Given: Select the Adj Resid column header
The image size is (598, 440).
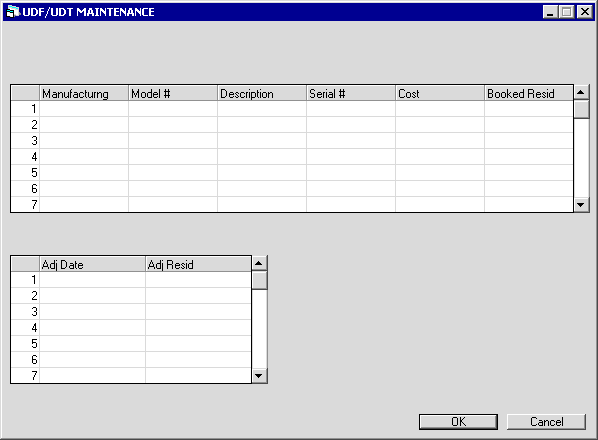Looking at the screenshot, I should click(198, 264).
